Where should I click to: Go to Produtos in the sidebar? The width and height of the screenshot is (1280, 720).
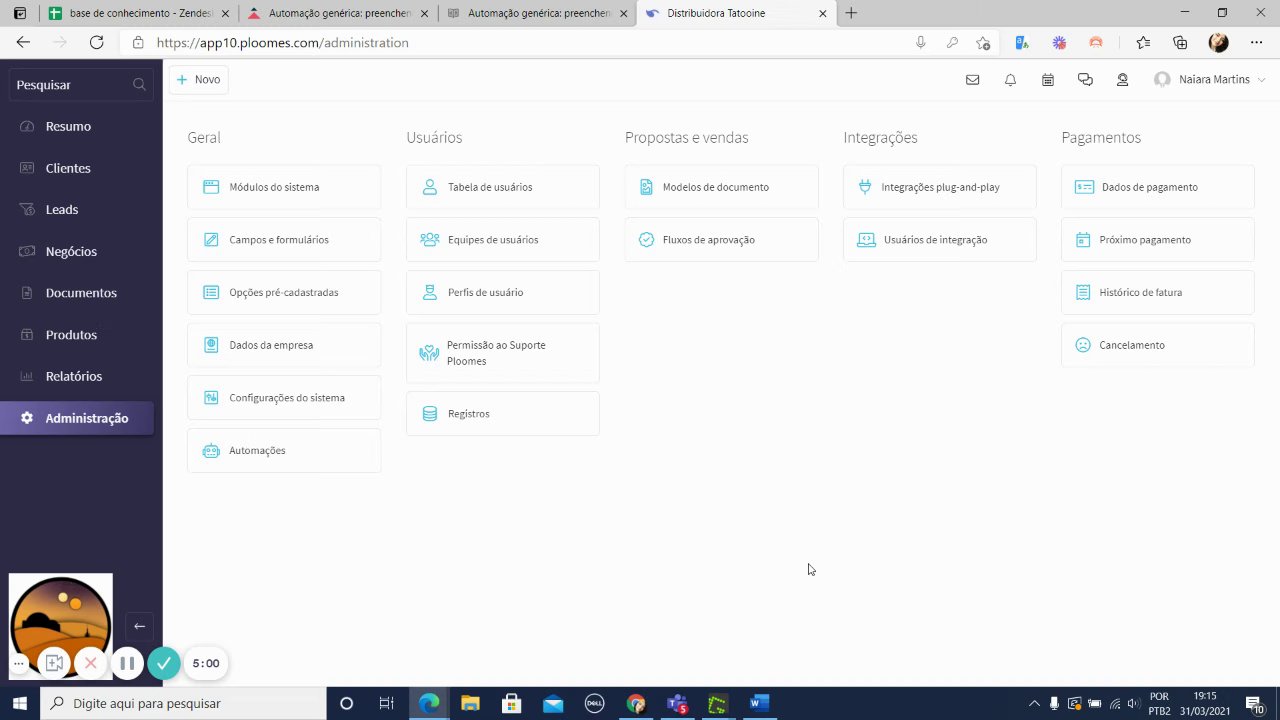[x=71, y=335]
